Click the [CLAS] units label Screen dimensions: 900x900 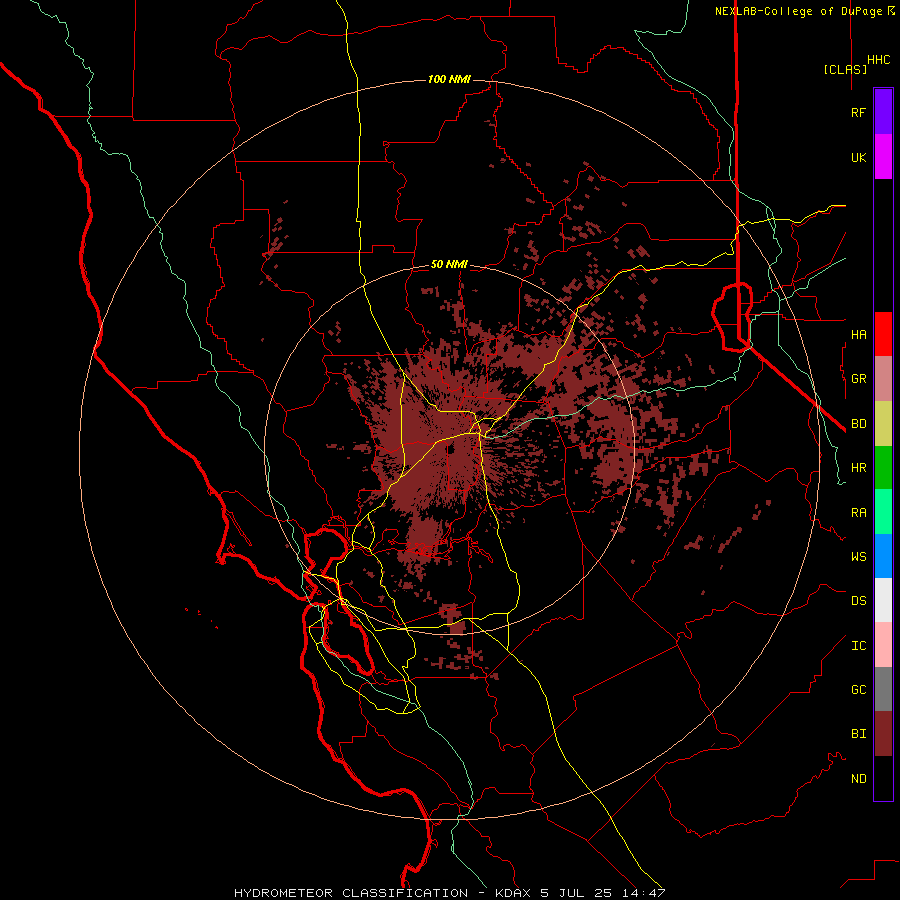coord(845,69)
